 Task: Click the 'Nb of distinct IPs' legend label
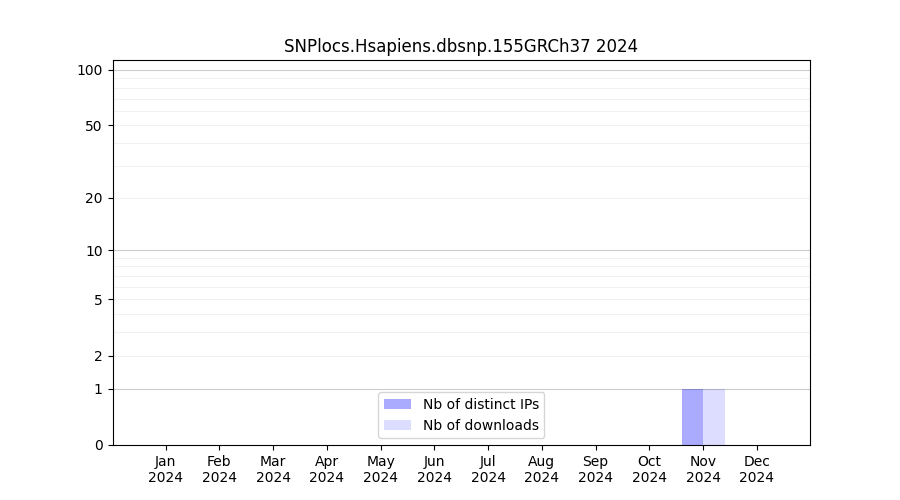pos(480,404)
